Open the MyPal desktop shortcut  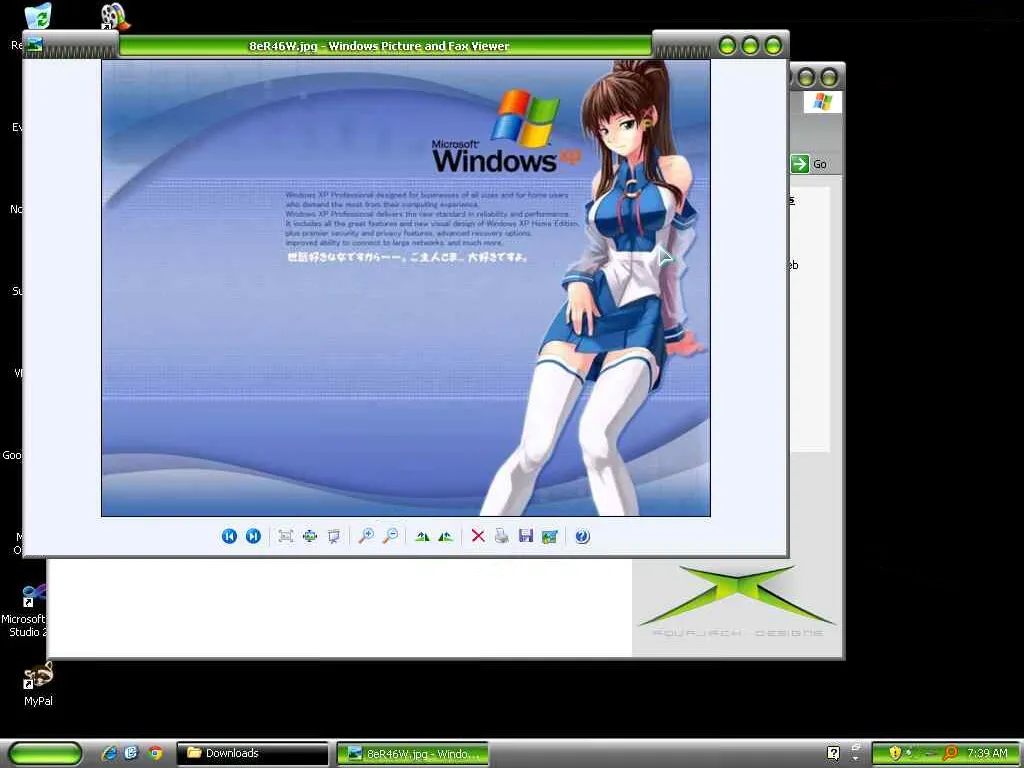click(x=38, y=684)
